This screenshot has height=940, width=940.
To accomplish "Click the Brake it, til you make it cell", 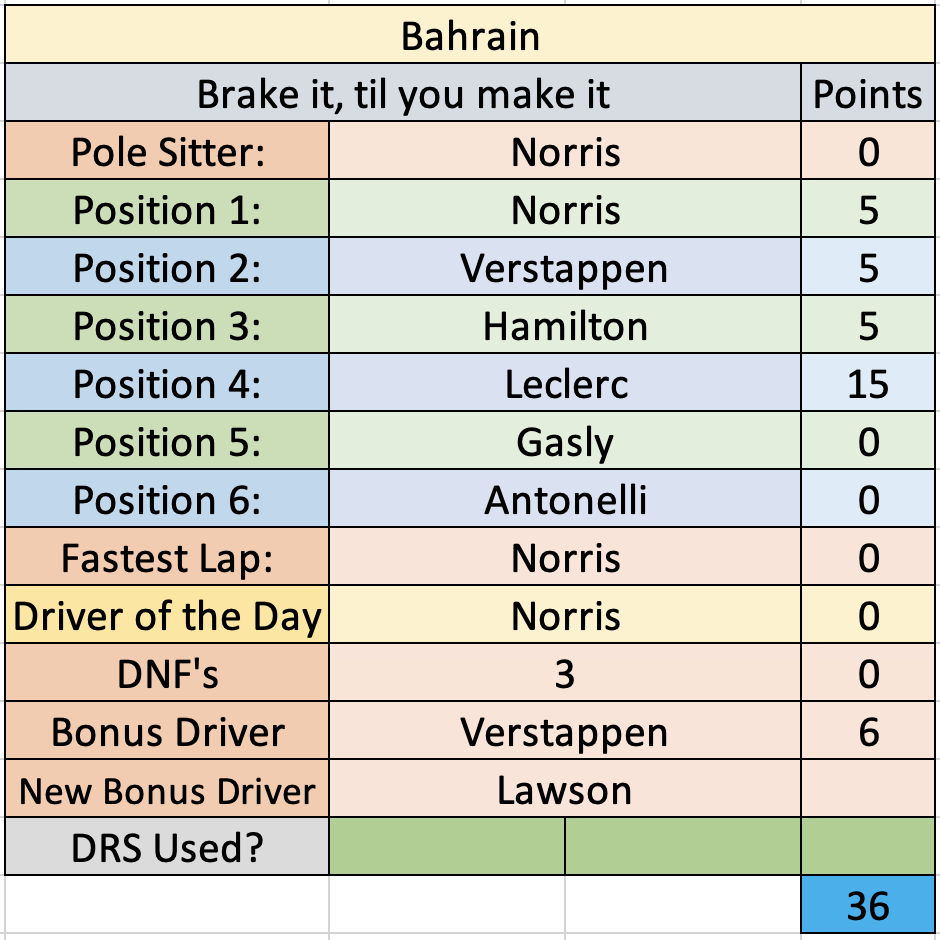I will coord(403,93).
